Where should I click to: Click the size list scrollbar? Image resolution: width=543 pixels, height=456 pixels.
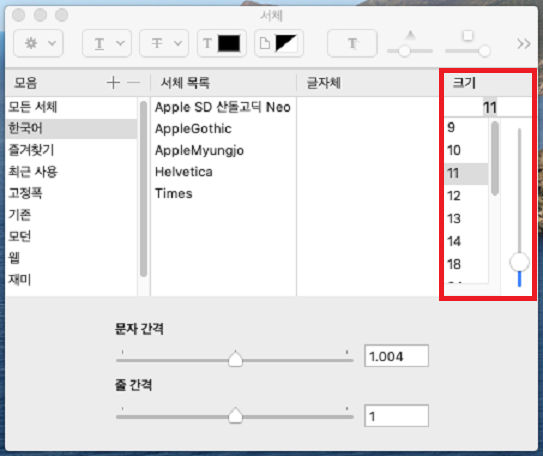coord(495,158)
